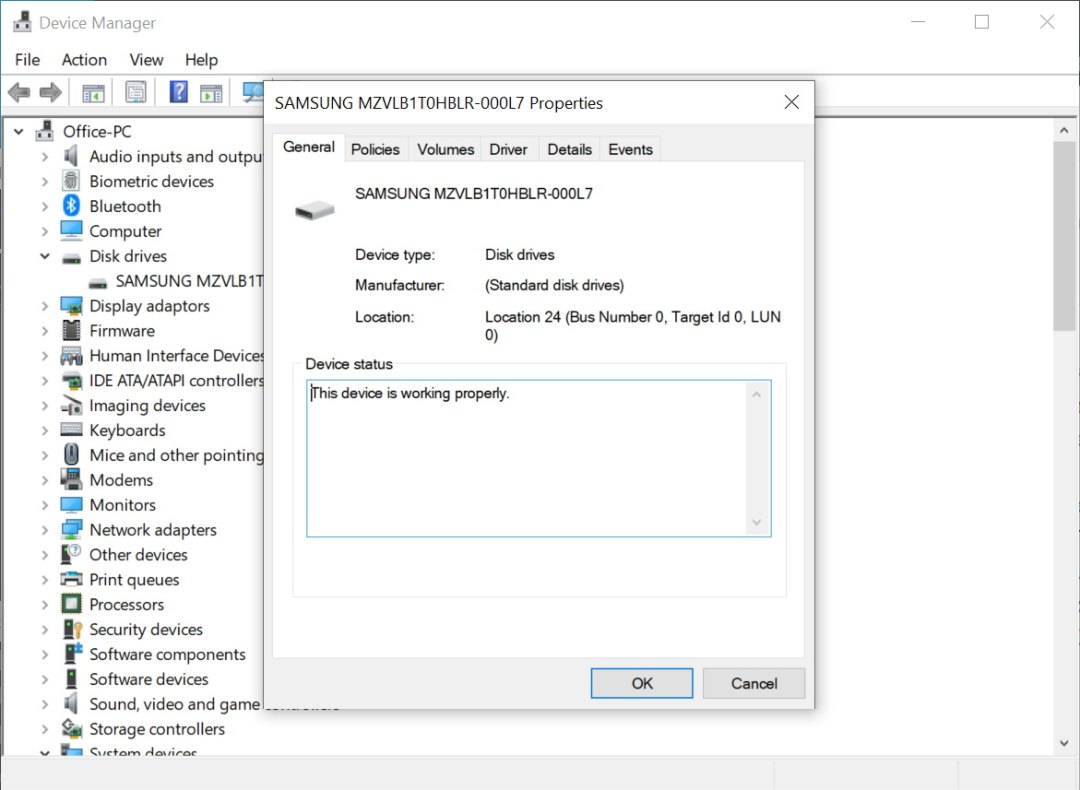
Task: Switch to the Details tab
Action: click(570, 149)
